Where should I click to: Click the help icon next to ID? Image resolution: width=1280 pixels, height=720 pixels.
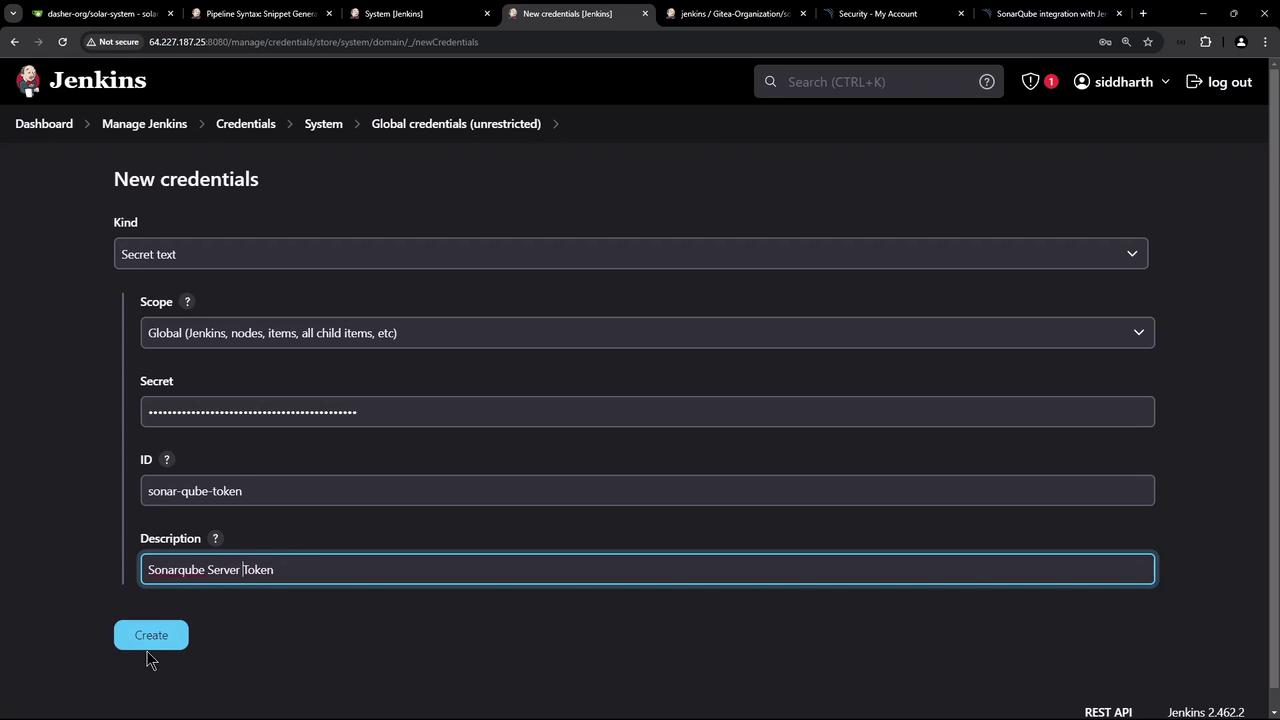pyautogui.click(x=167, y=460)
